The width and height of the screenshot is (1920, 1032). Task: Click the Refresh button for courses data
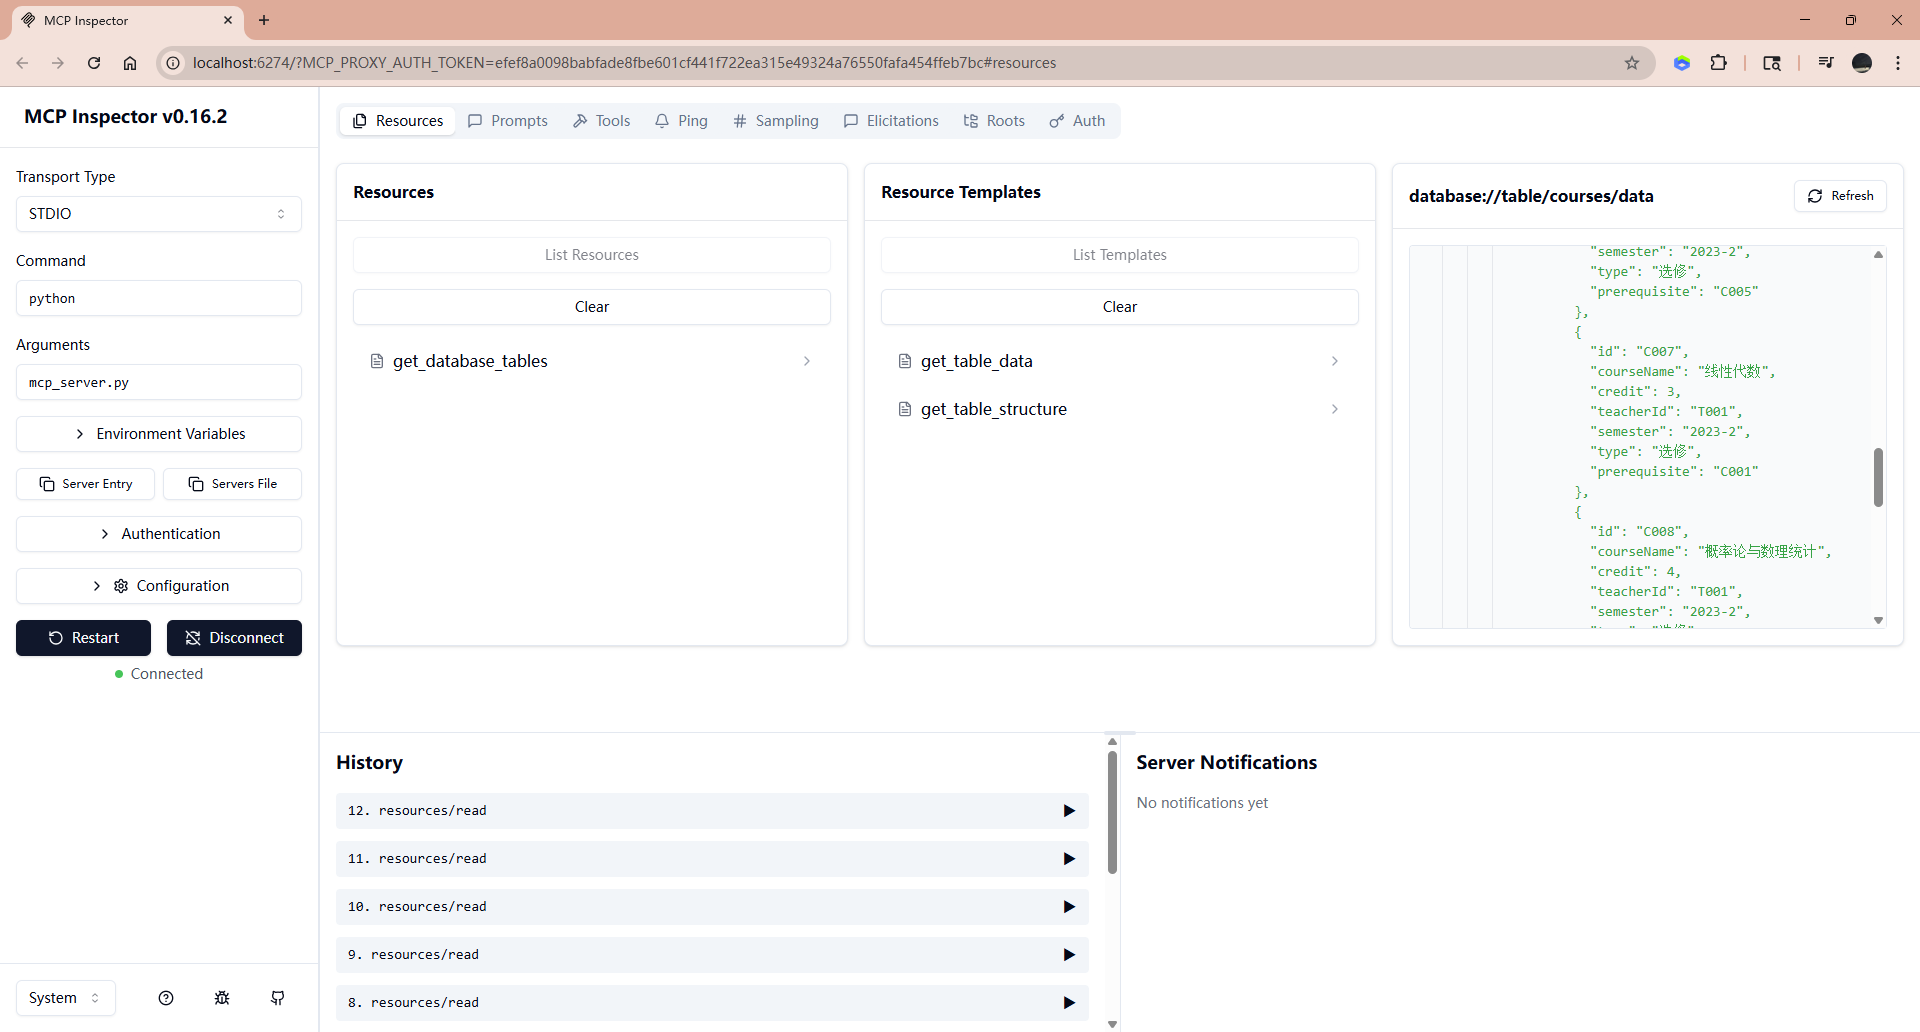(x=1840, y=196)
